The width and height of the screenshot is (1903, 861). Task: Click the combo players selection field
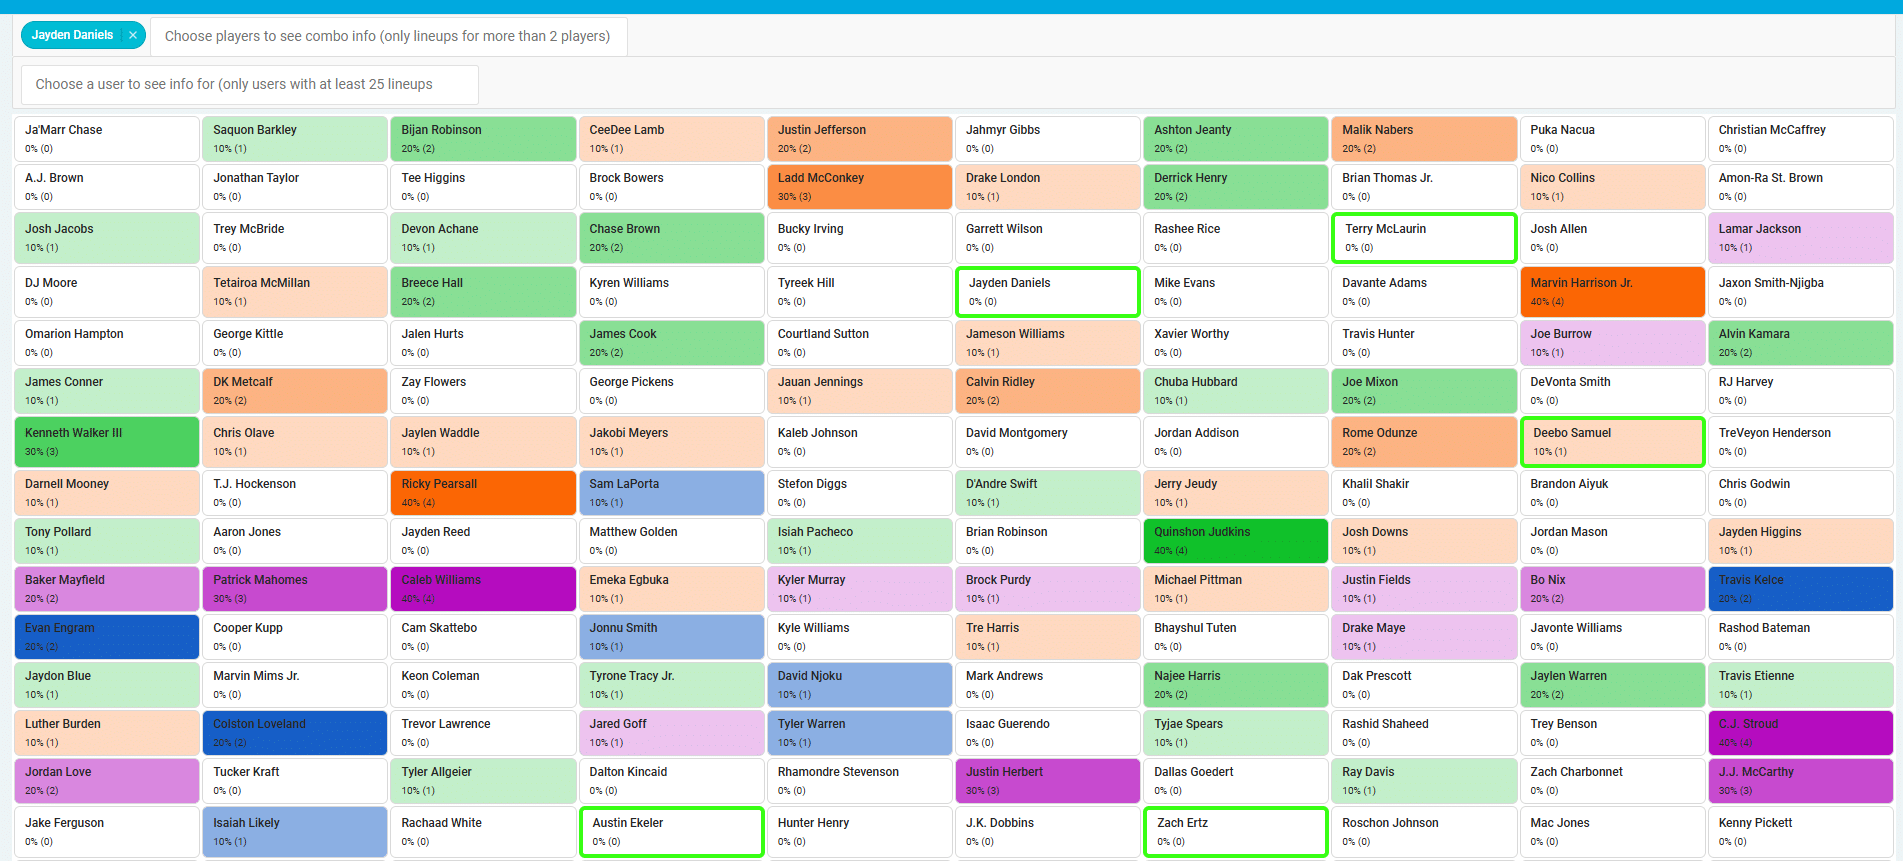387,36
